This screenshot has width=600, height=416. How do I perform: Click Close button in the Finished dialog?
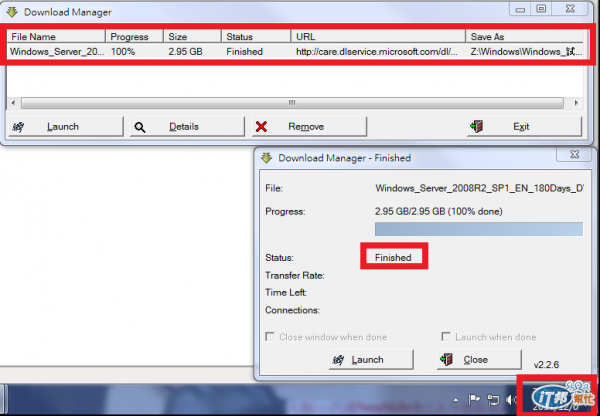point(479,360)
